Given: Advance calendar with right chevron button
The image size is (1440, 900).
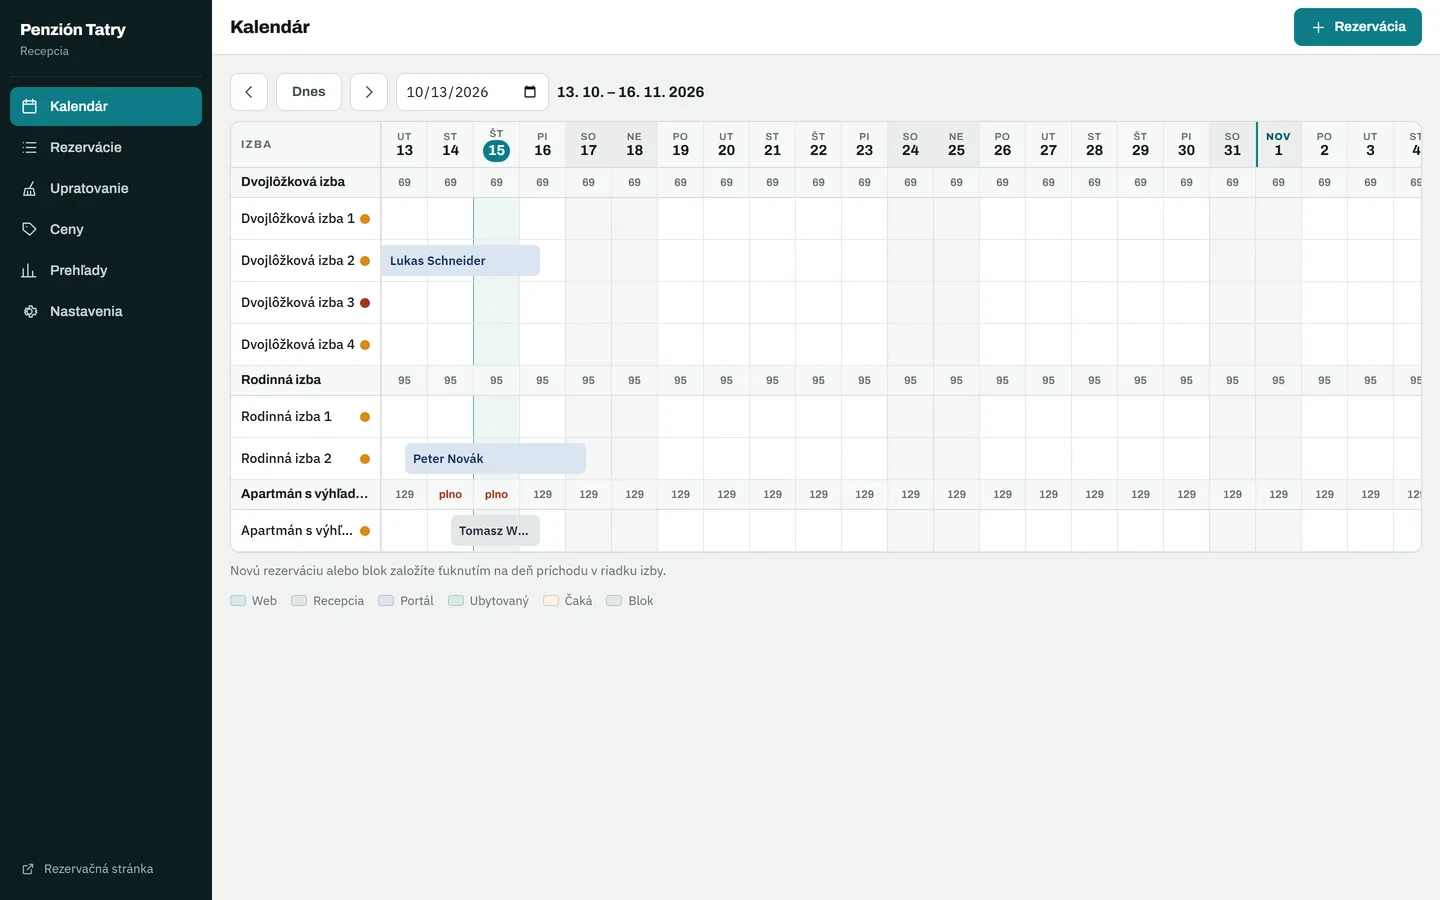Looking at the screenshot, I should (x=369, y=92).
